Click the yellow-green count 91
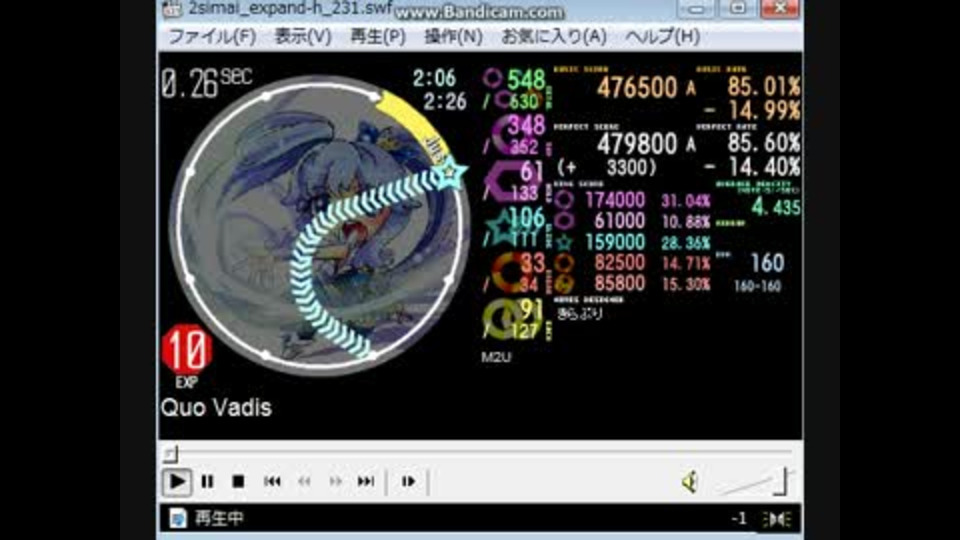 (531, 309)
